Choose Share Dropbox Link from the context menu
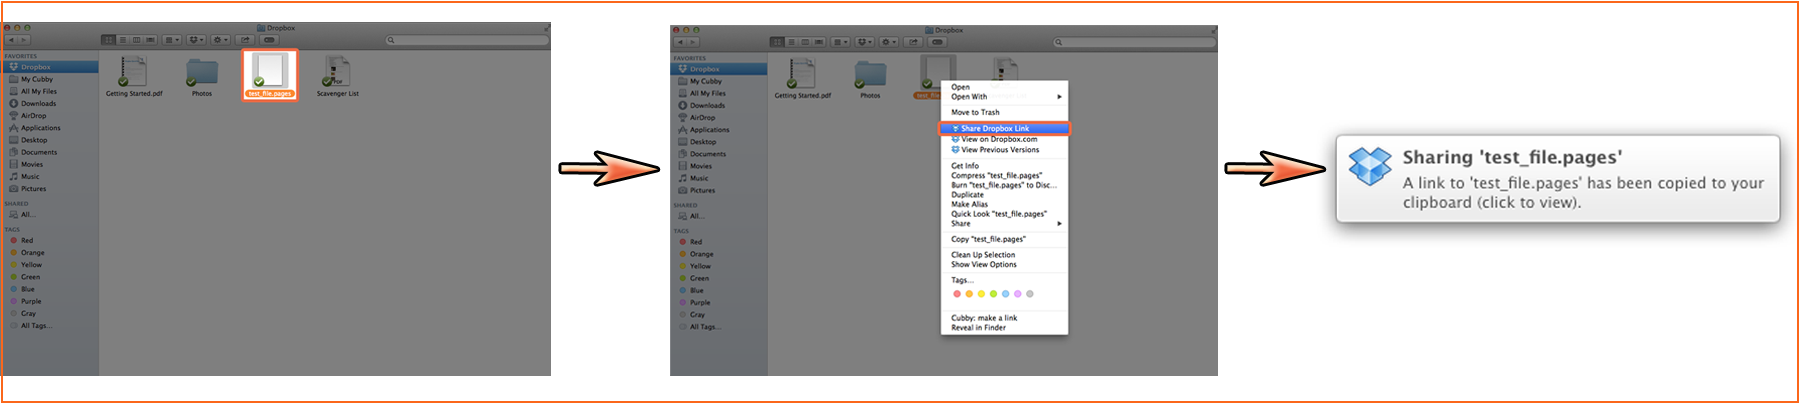 (1004, 128)
